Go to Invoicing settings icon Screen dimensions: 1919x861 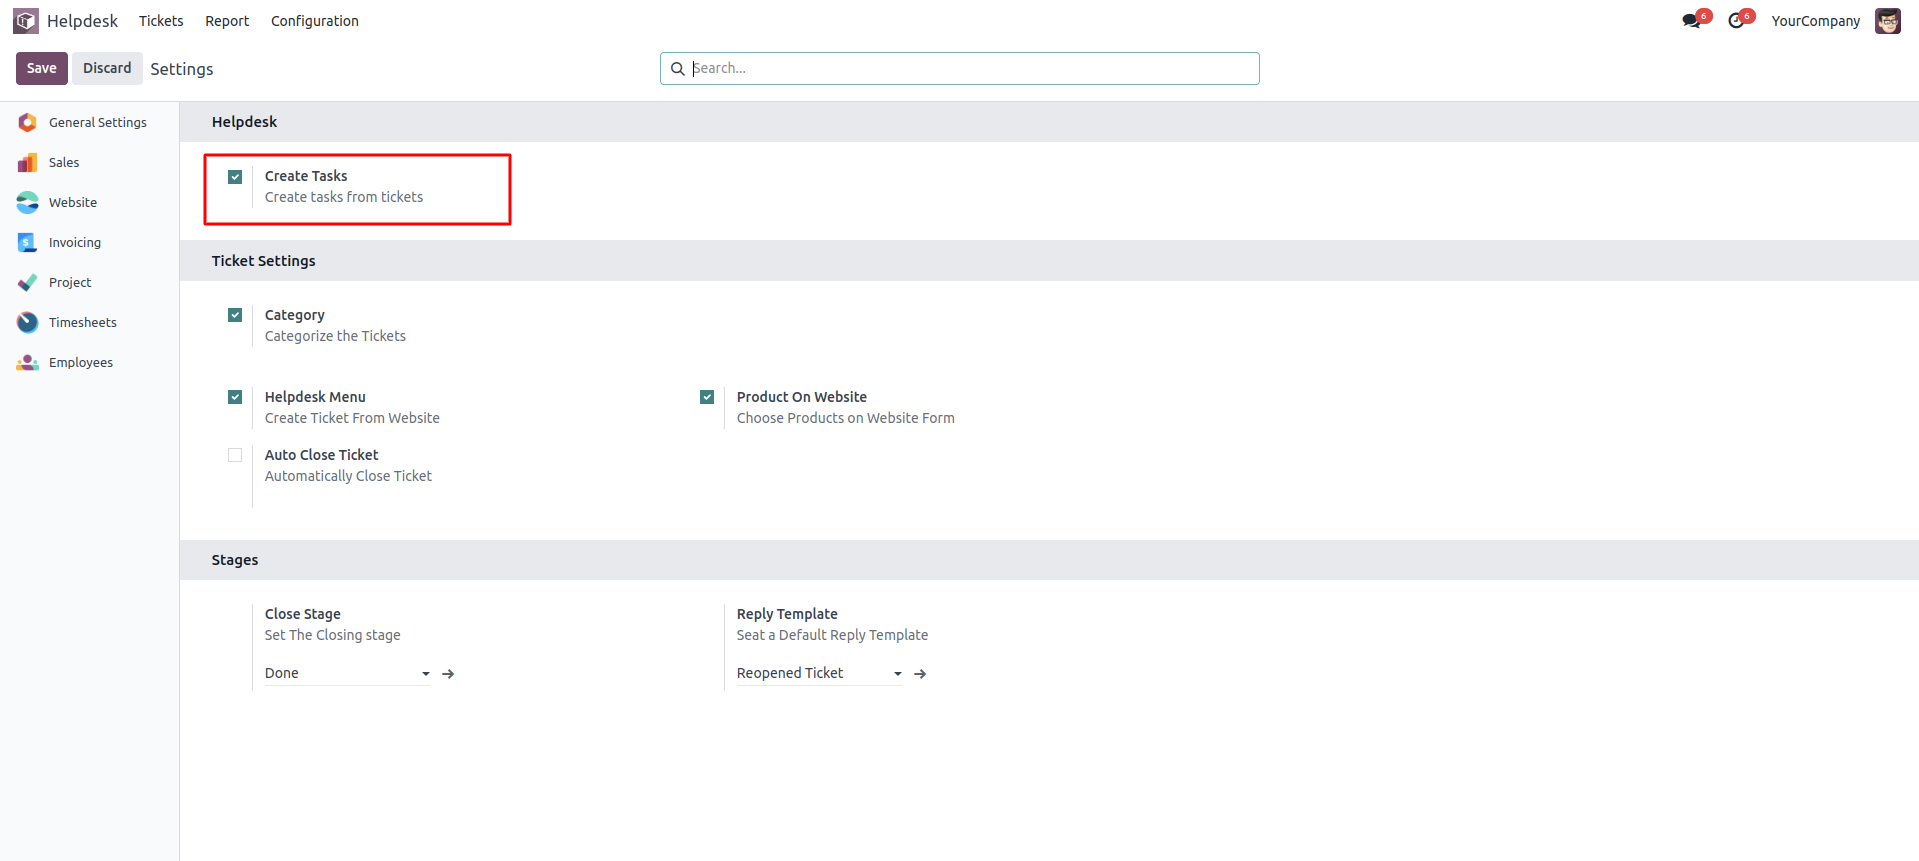click(x=28, y=243)
